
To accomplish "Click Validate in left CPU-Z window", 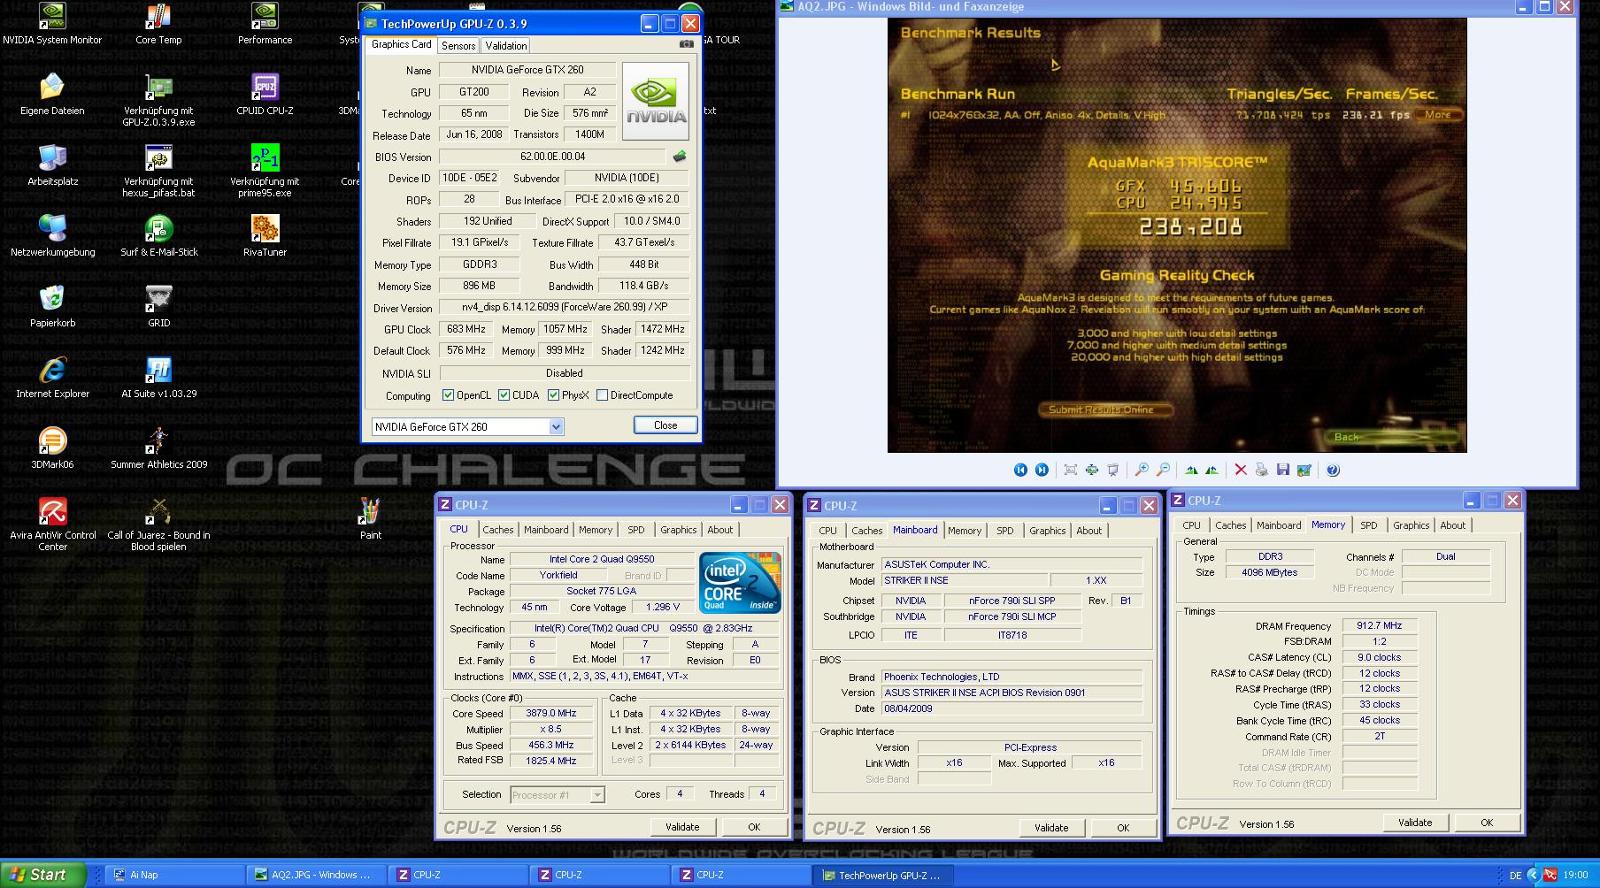I will 682,827.
